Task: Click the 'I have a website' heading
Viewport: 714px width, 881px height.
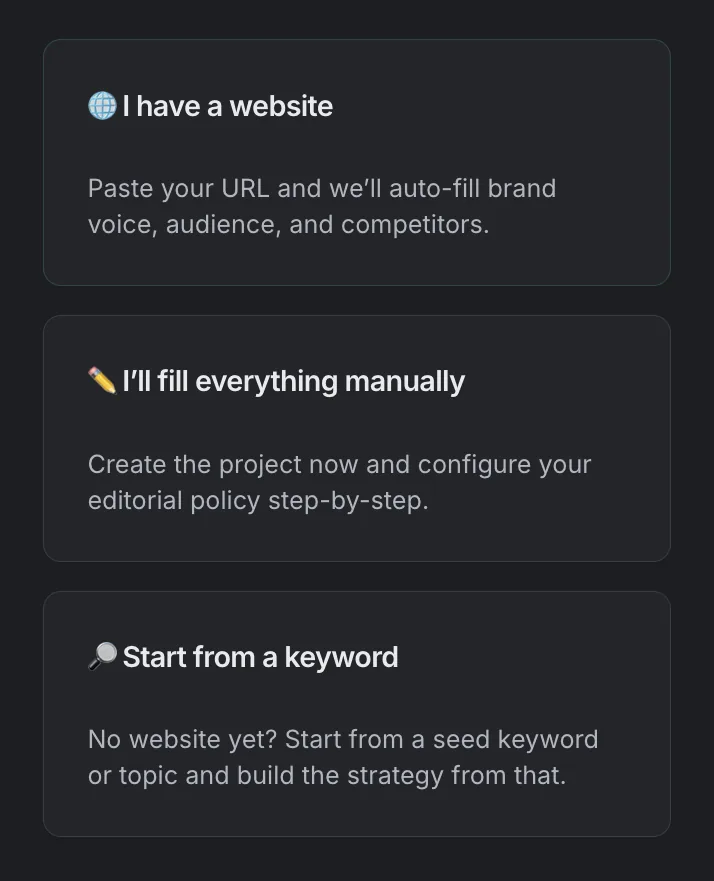Action: (x=226, y=106)
